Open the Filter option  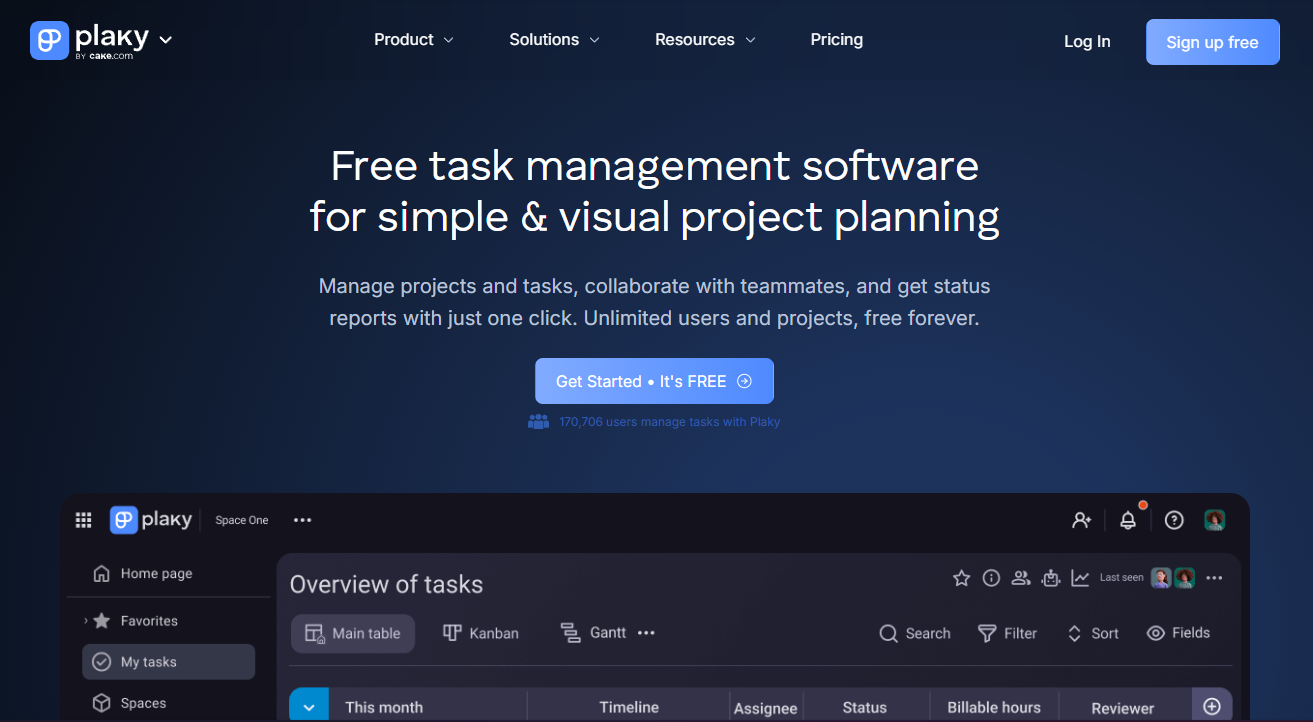[x=1007, y=633]
